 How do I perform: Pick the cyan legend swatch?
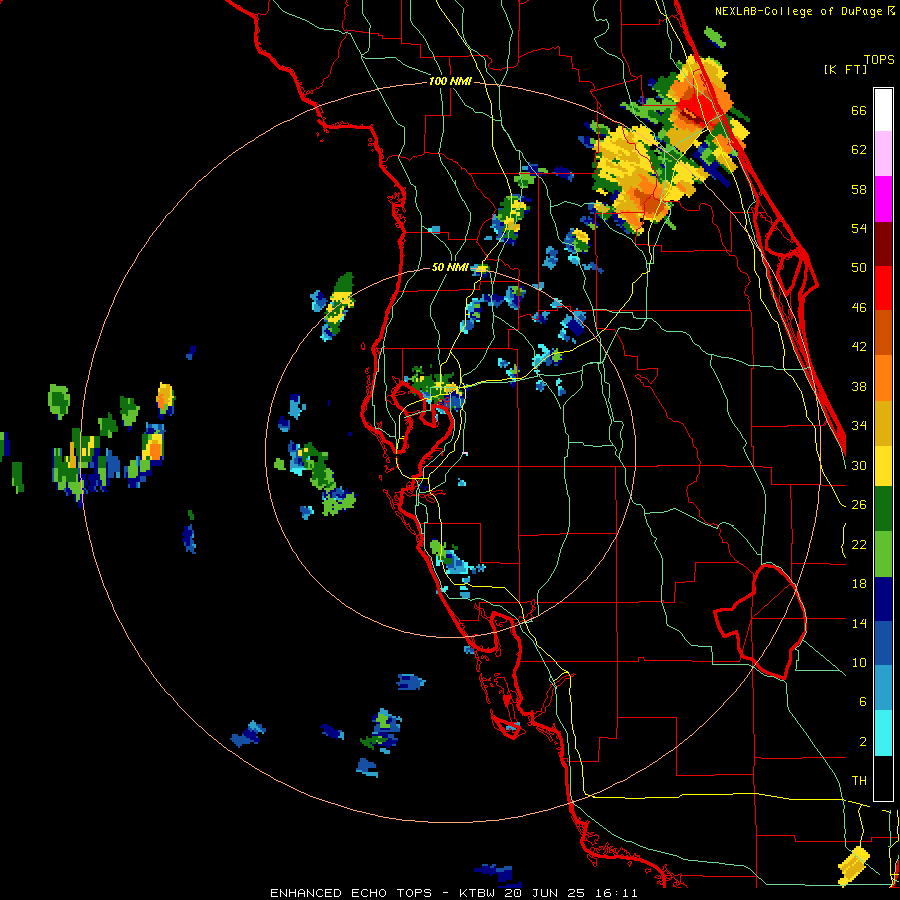(883, 733)
